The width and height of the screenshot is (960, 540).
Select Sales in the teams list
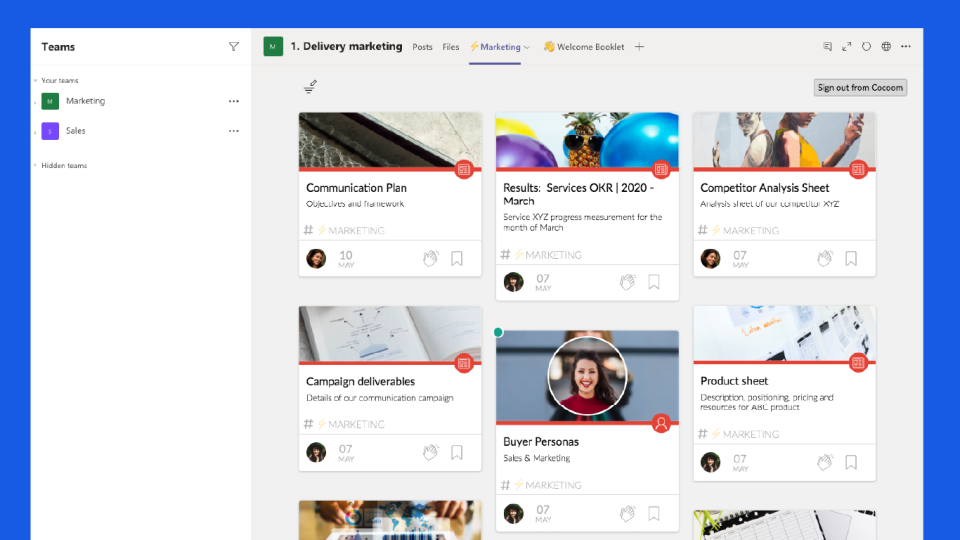[76, 131]
